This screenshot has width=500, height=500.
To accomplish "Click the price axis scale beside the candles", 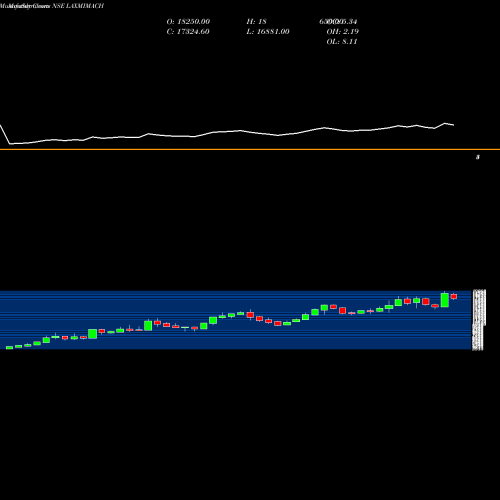I will pos(479,320).
